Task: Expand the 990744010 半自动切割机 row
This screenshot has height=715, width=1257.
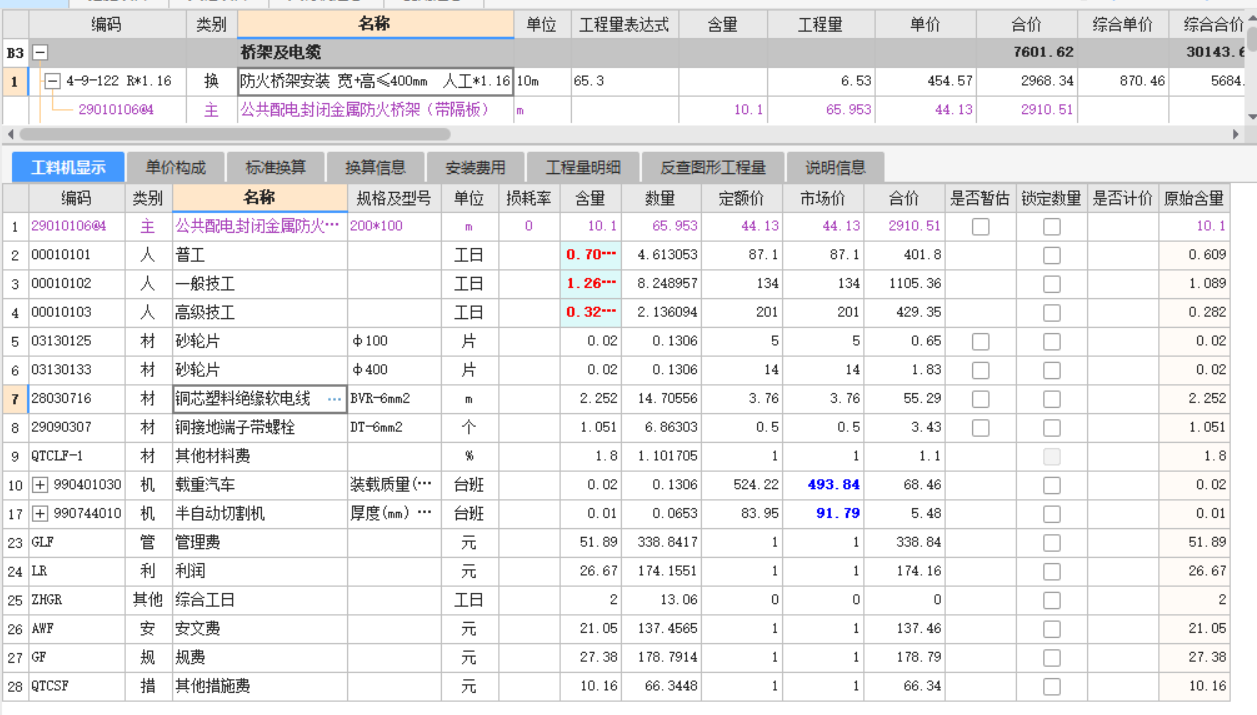Action: tap(40, 514)
